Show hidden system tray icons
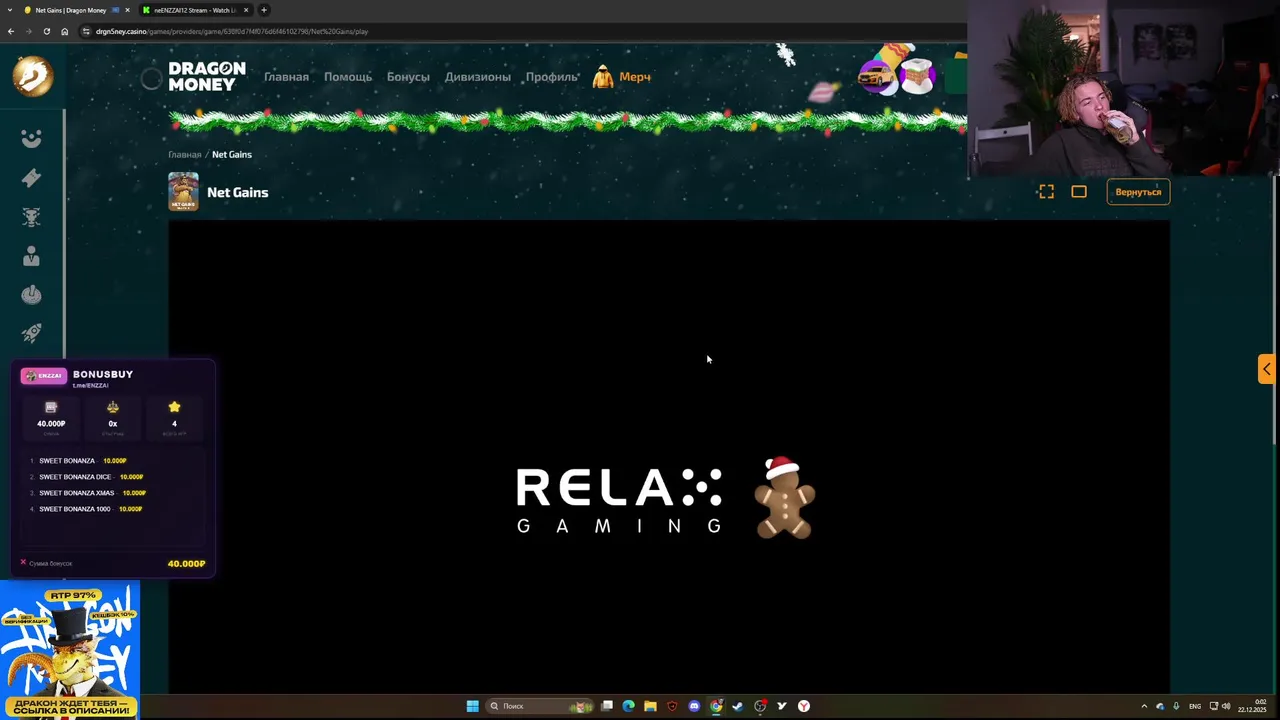The image size is (1280, 720). coord(1144,706)
